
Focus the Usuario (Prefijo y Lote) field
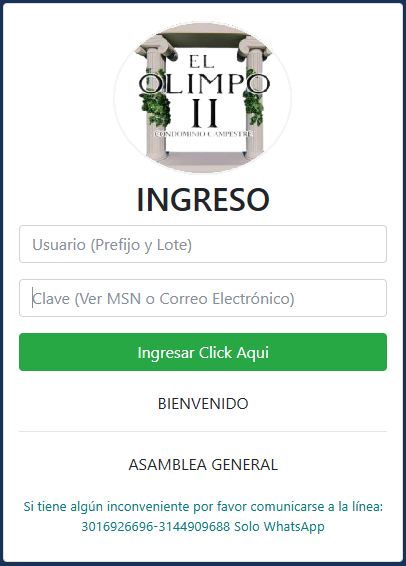click(x=203, y=244)
